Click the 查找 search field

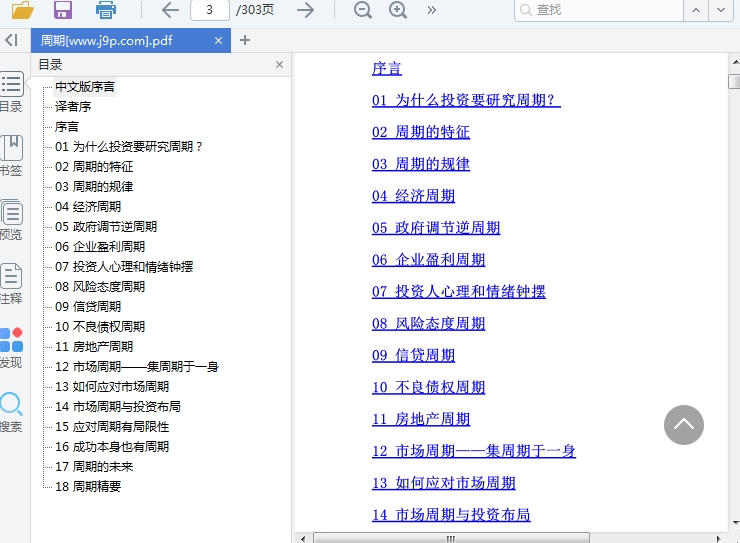598,10
